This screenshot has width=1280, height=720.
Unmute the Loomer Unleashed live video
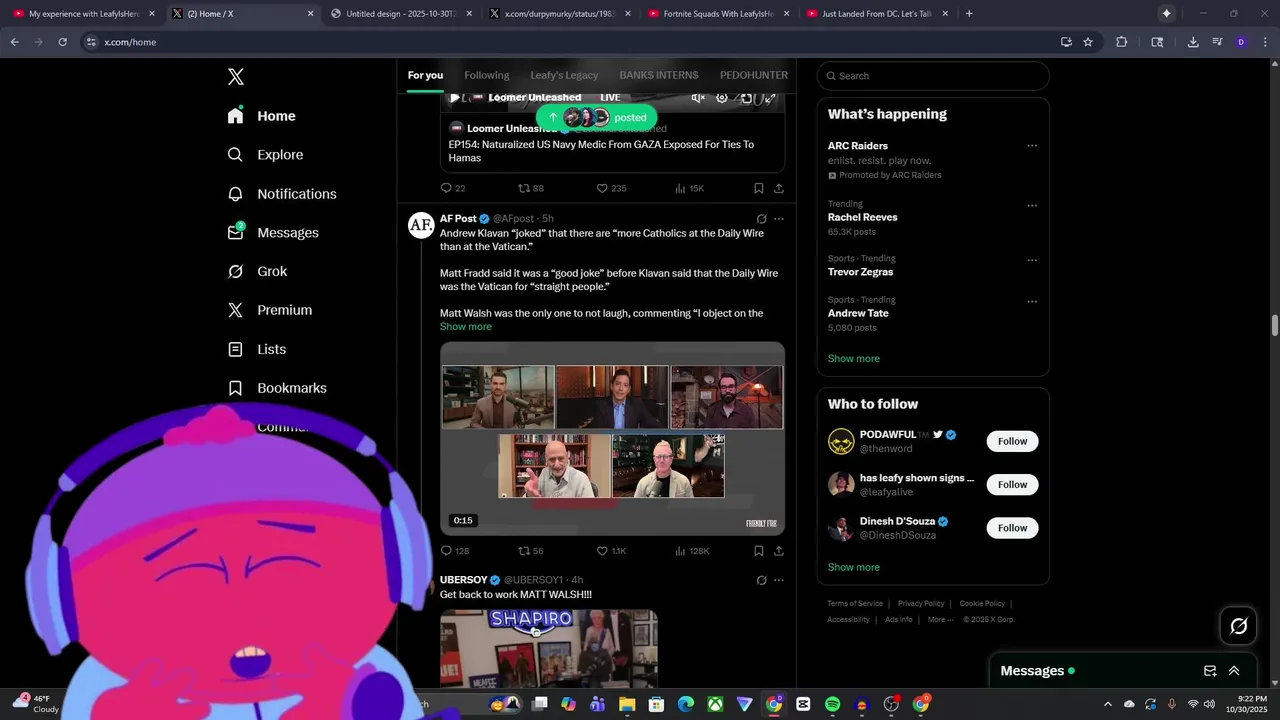[698, 98]
